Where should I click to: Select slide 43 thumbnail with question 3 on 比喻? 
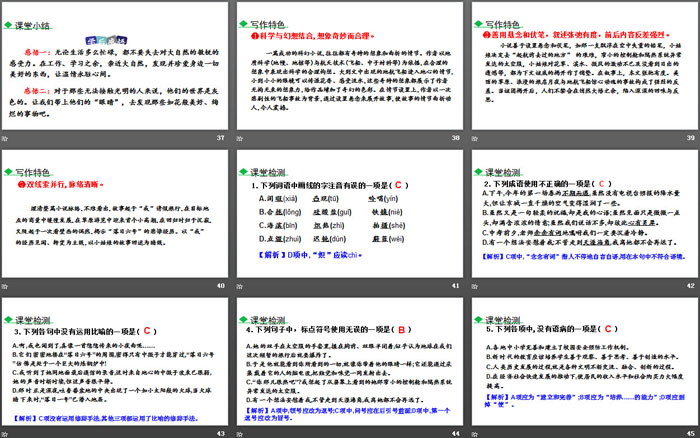click(115, 361)
